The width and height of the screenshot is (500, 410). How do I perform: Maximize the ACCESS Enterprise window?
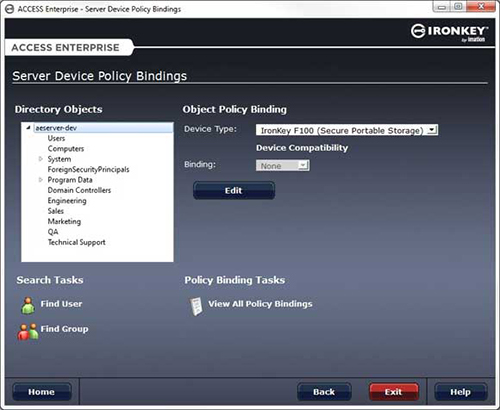point(459,7)
